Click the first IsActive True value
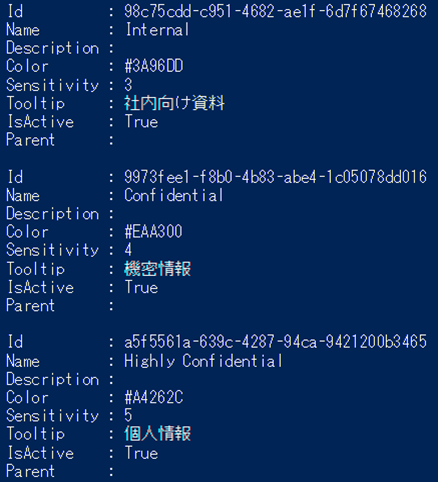 tap(141, 121)
